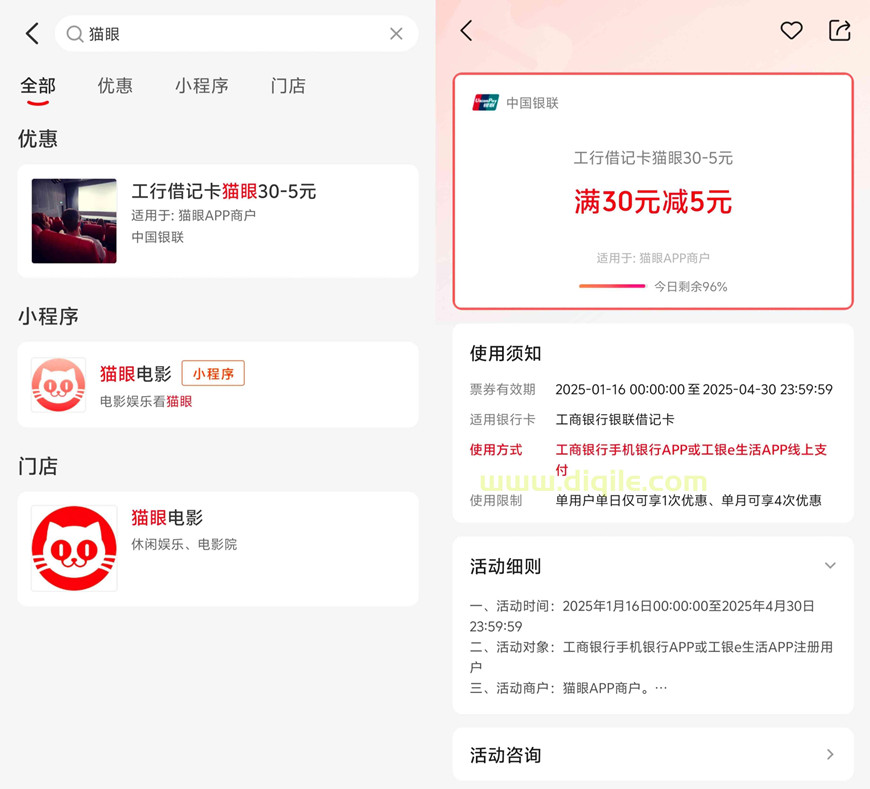Open 活动咨询 via its arrow
The height and width of the screenshot is (789, 870).
pos(830,754)
